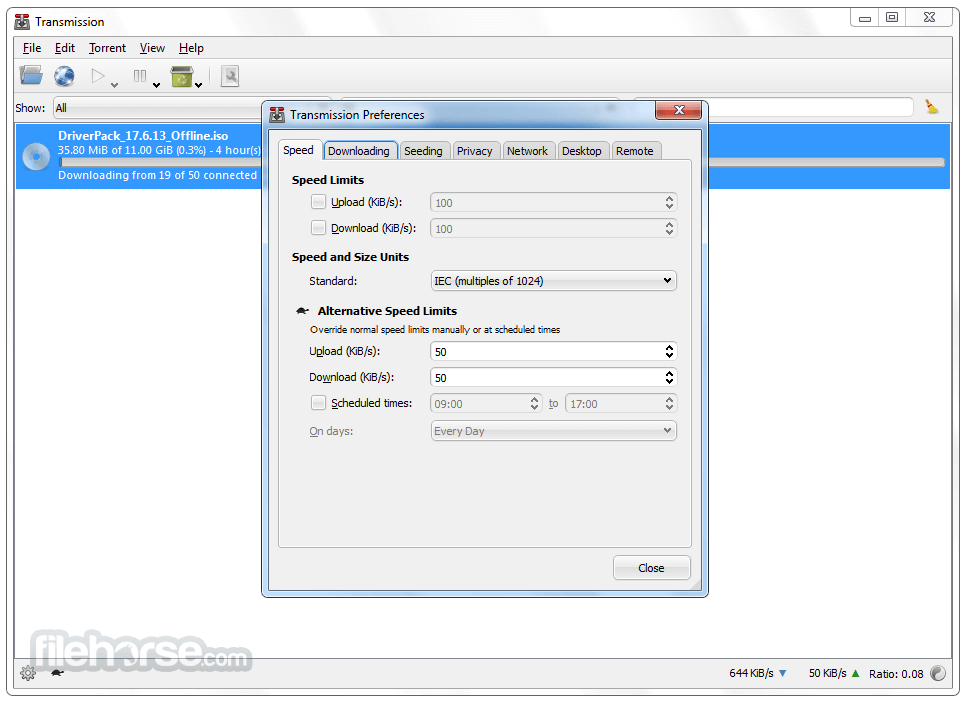This screenshot has width=966, height=702.
Task: Open the Help menu
Action: (191, 47)
